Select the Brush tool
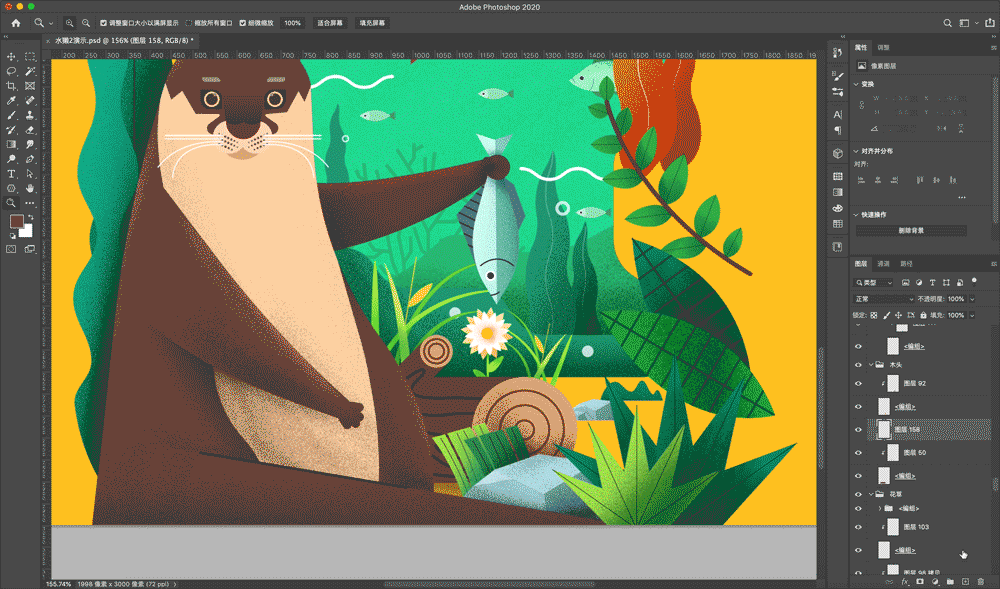This screenshot has height=589, width=1000. tap(11, 115)
